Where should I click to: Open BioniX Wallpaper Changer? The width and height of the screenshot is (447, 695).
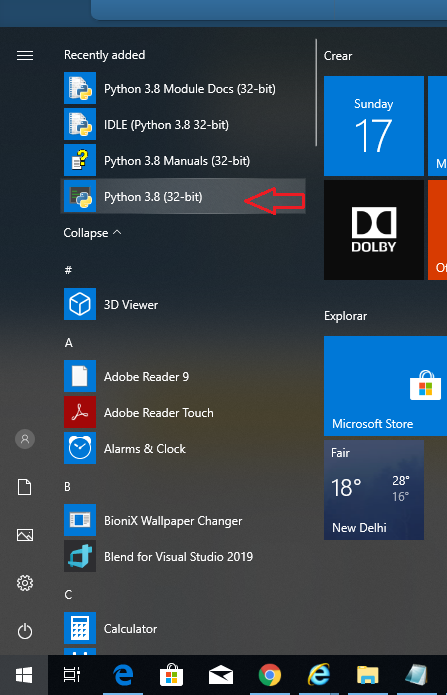click(x=183, y=520)
